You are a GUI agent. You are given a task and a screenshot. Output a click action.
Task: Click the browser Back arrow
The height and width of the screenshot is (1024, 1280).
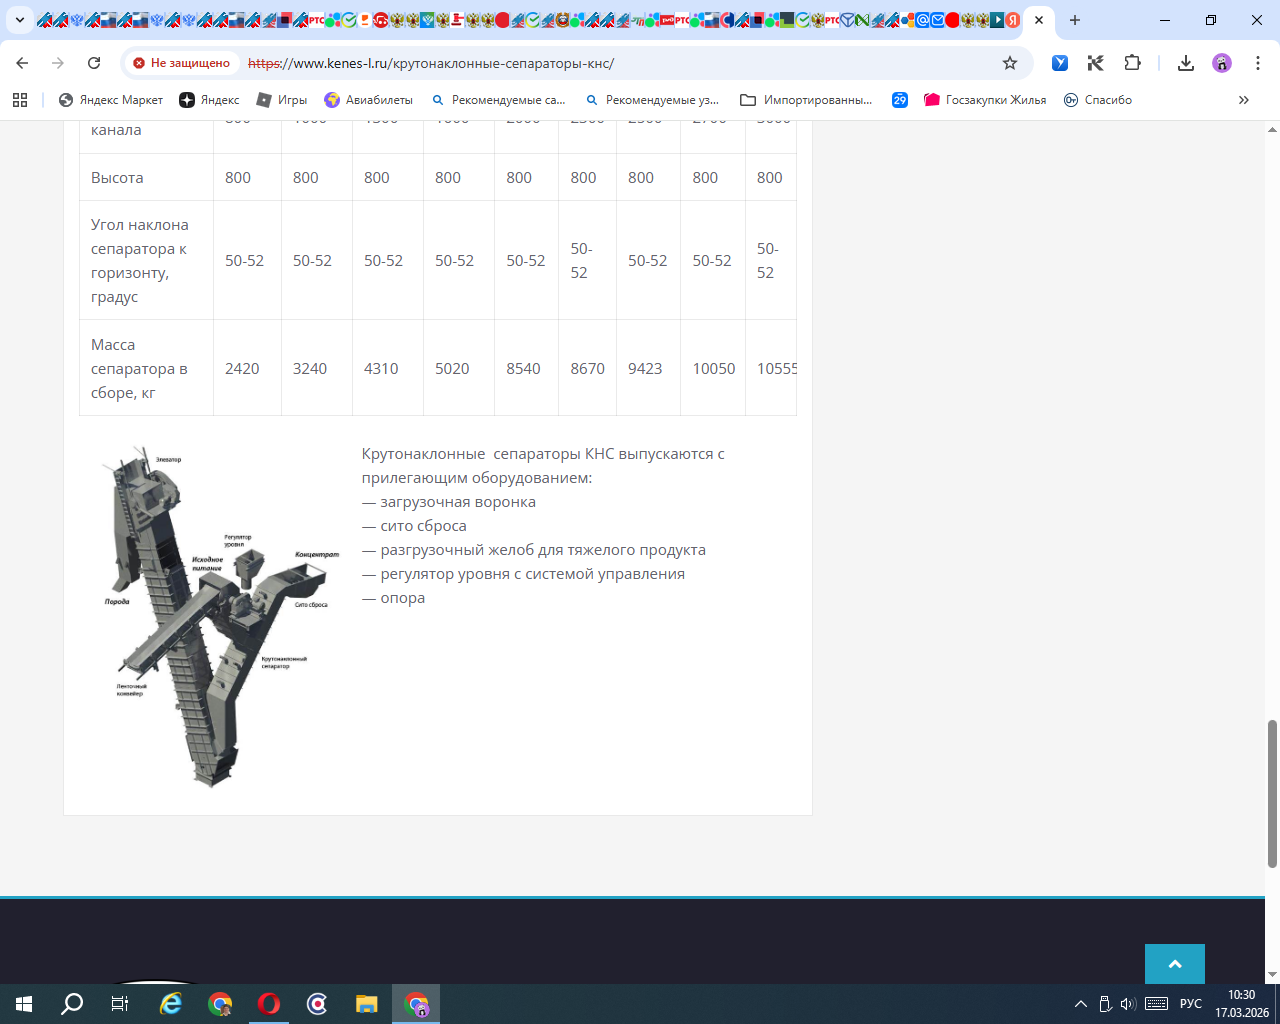click(x=22, y=63)
